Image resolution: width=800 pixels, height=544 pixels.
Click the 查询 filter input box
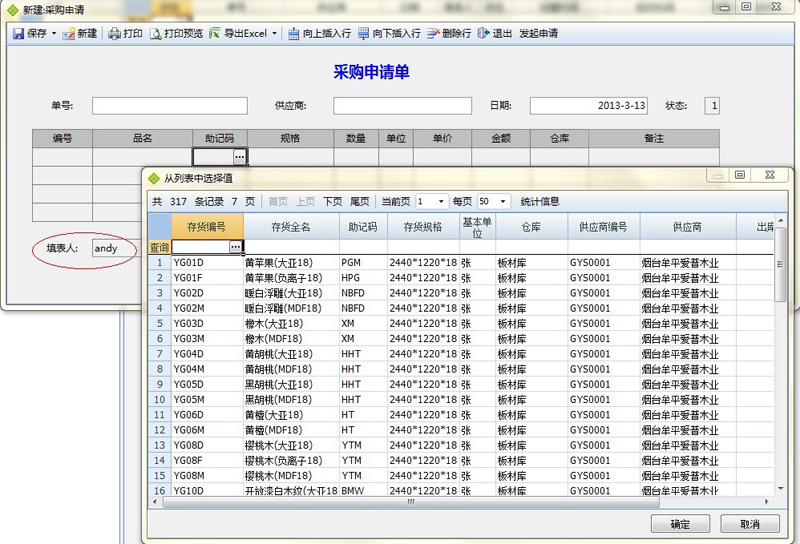click(x=201, y=247)
